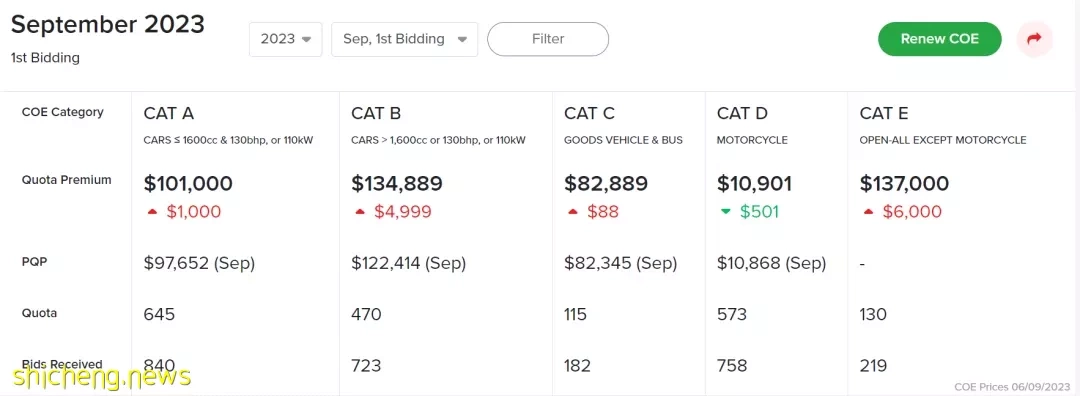Click the red up arrow beside $88
Screen dimensions: 1080x396
pos(572,212)
